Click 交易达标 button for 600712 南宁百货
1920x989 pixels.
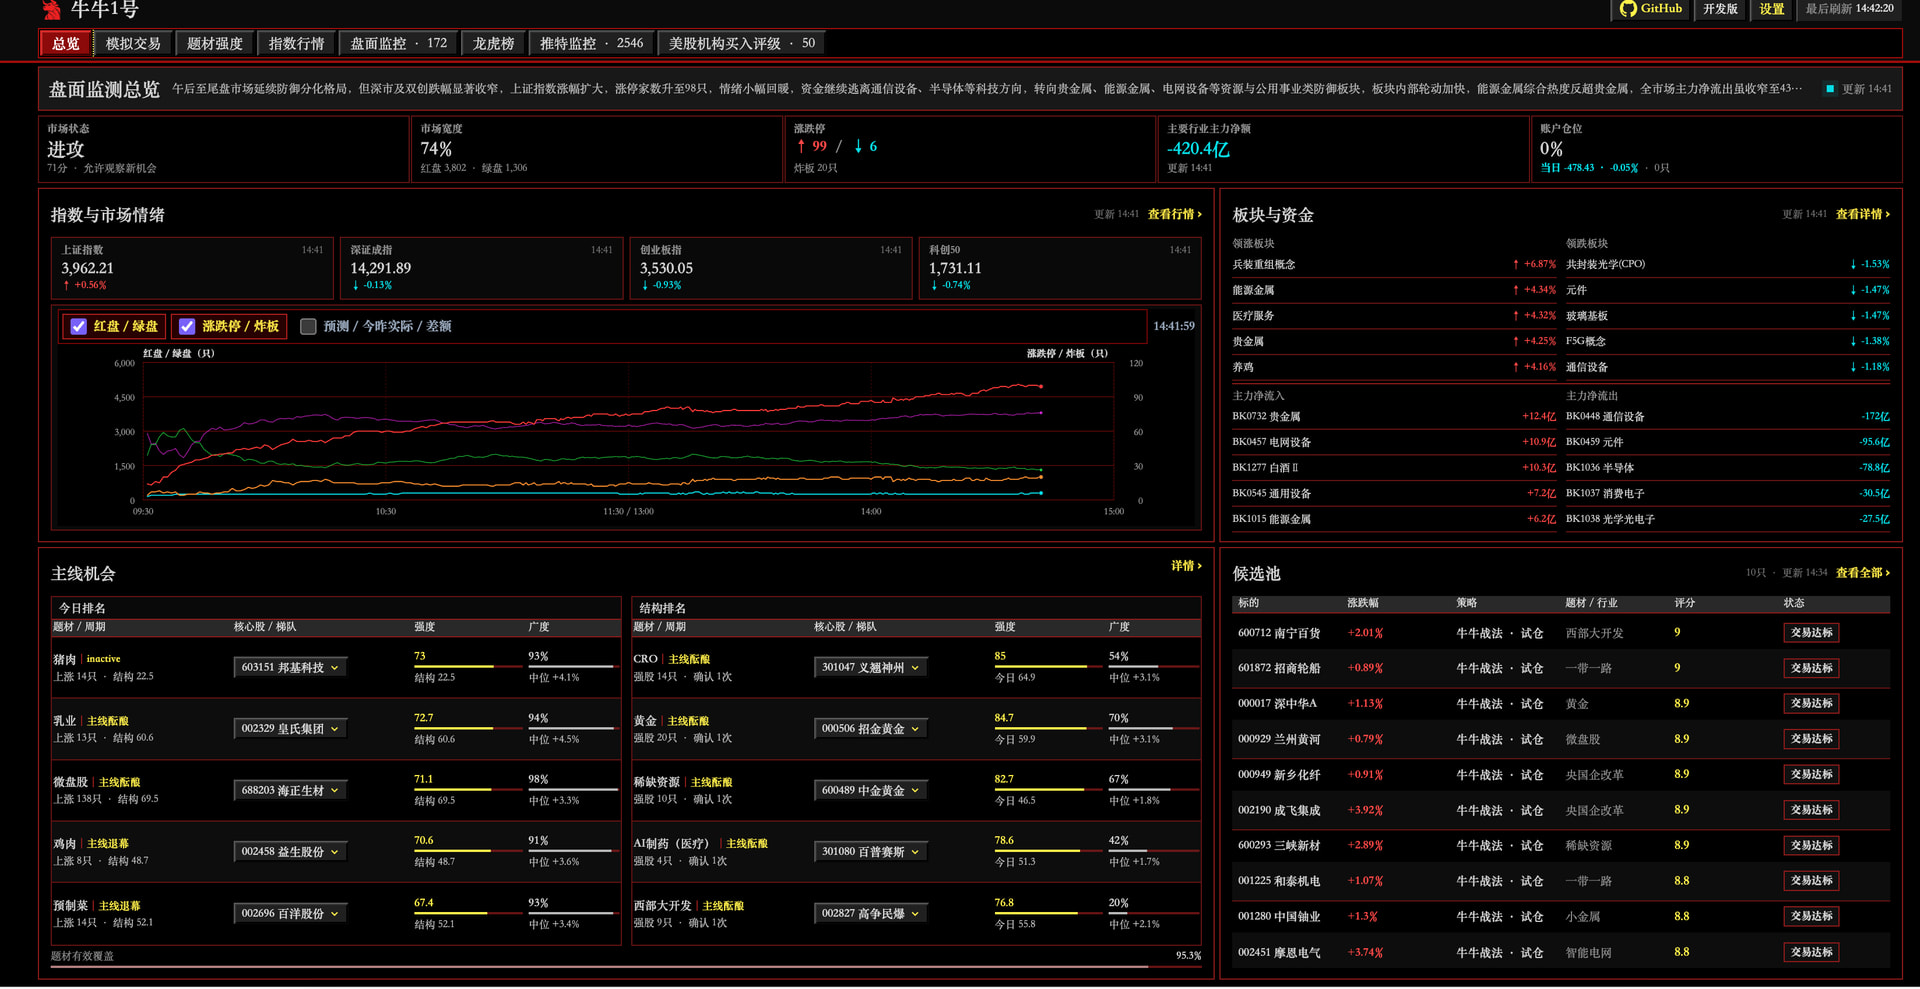click(x=1811, y=633)
